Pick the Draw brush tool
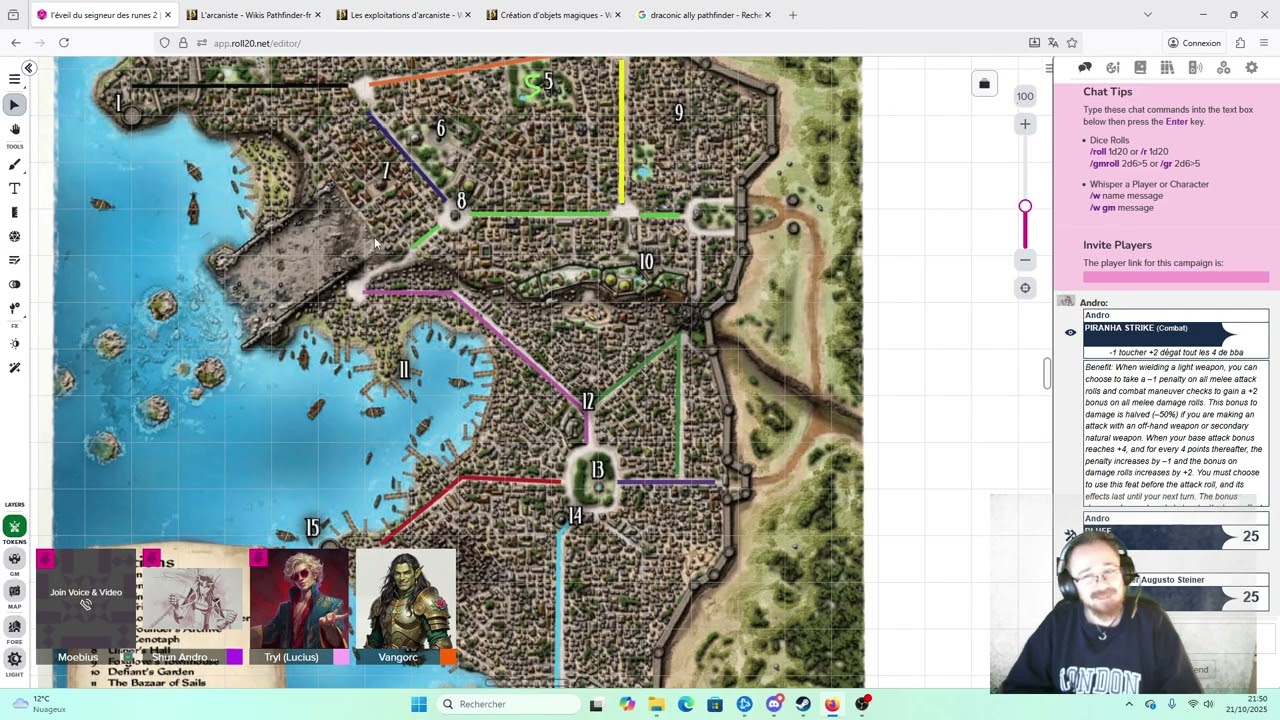This screenshot has height=720, width=1280. pyautogui.click(x=14, y=165)
